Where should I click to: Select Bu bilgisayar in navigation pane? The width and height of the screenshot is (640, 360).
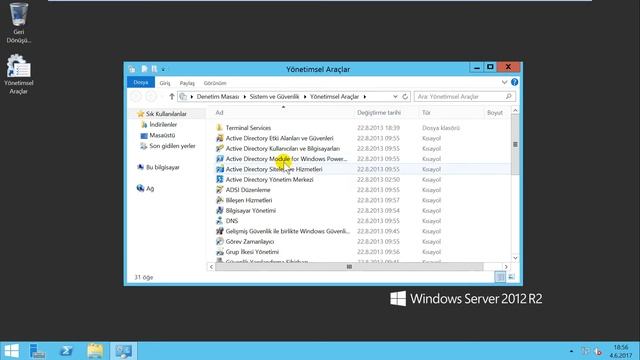[x=162, y=167]
